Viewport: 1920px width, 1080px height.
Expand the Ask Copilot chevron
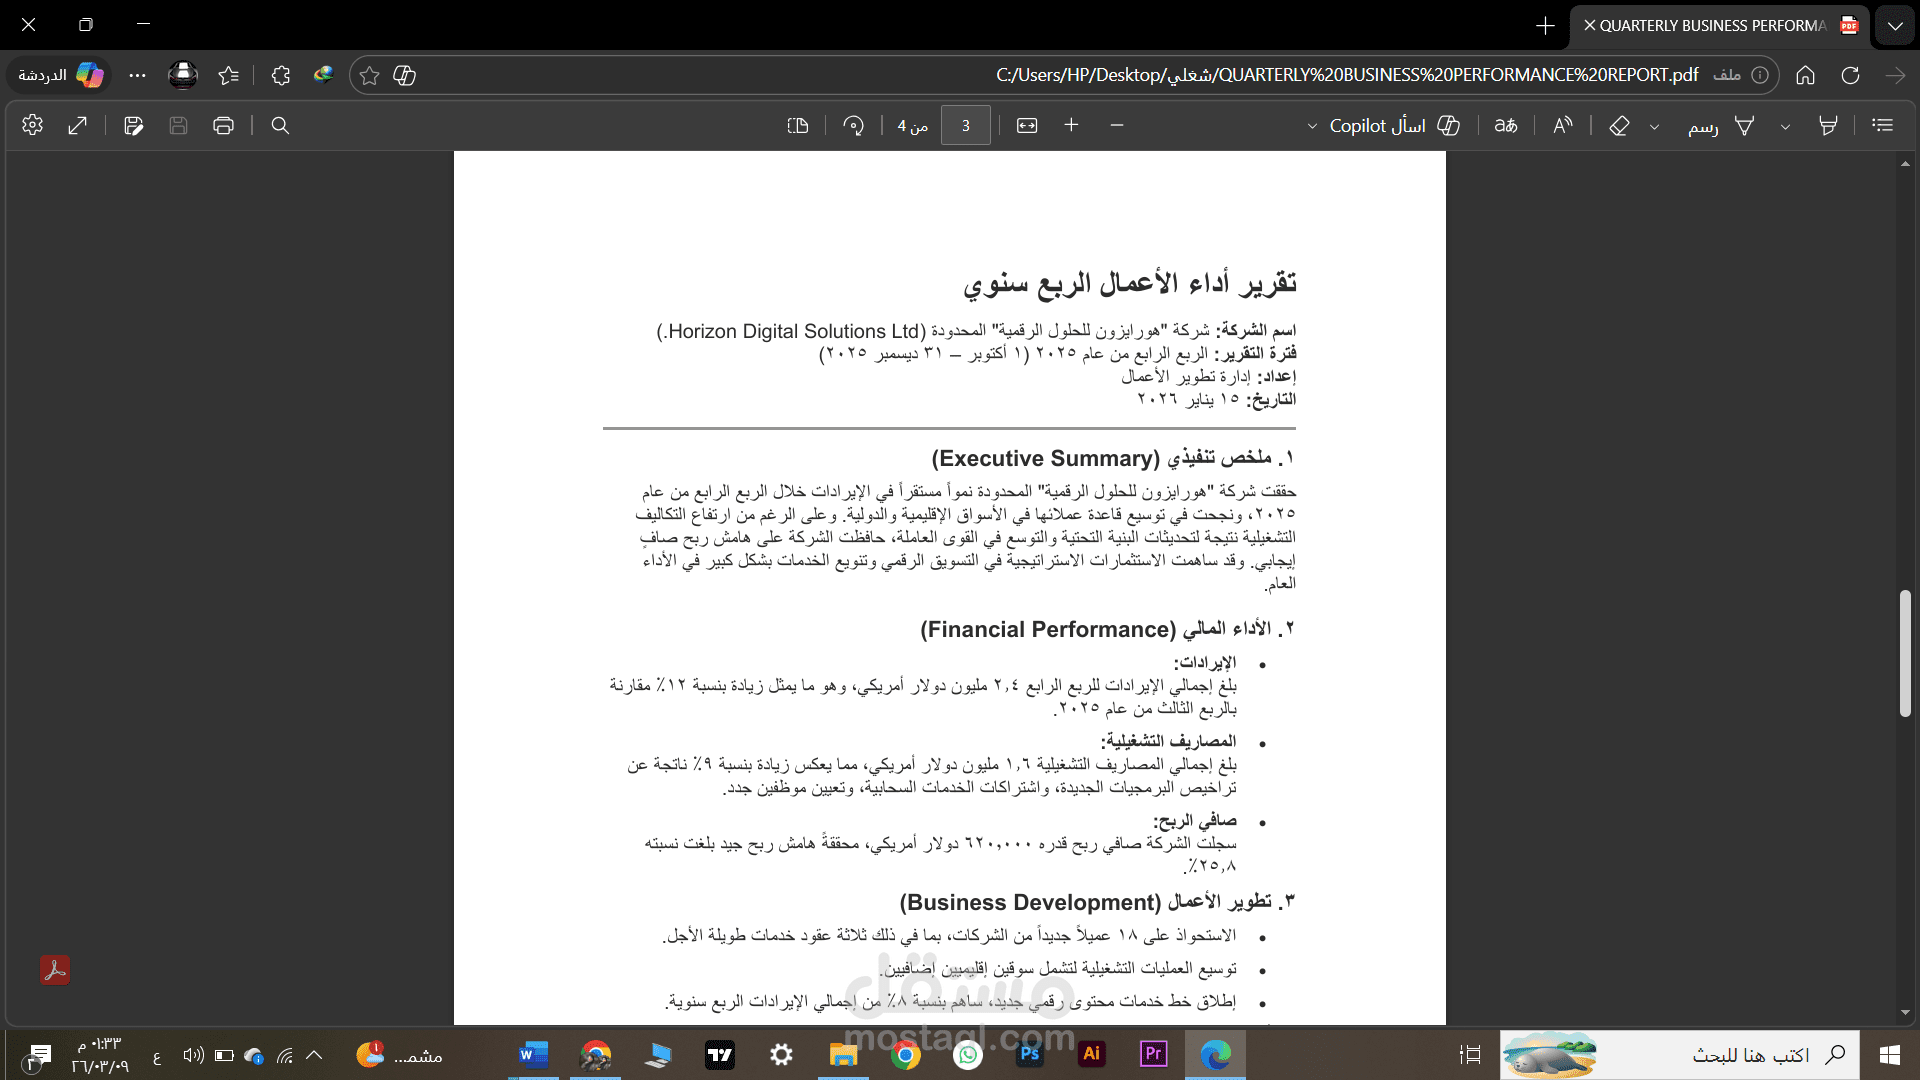[1312, 126]
